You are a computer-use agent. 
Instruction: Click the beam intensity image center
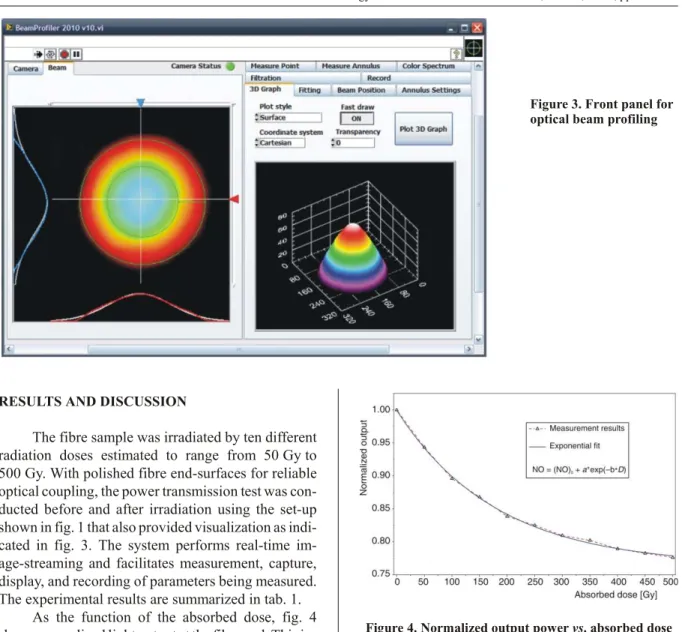pos(141,200)
